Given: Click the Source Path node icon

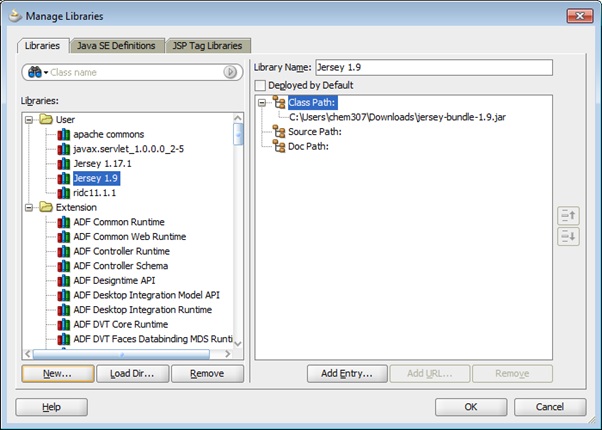Looking at the screenshot, I should tap(279, 131).
